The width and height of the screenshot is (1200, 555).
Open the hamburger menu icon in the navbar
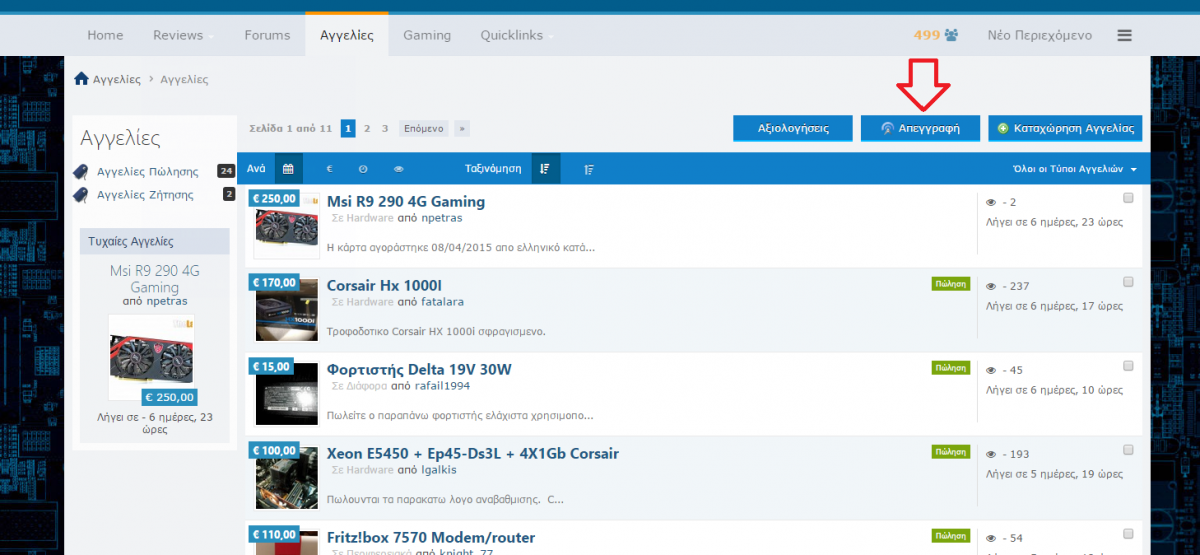pyautogui.click(x=1124, y=35)
